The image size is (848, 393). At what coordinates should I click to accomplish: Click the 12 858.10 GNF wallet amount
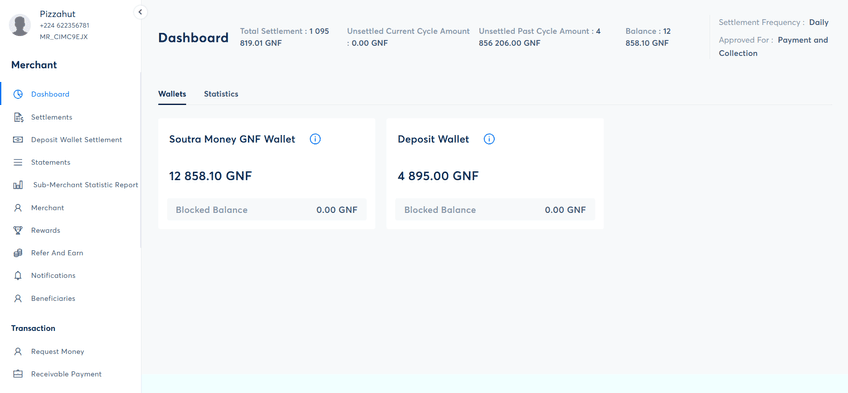(x=210, y=176)
